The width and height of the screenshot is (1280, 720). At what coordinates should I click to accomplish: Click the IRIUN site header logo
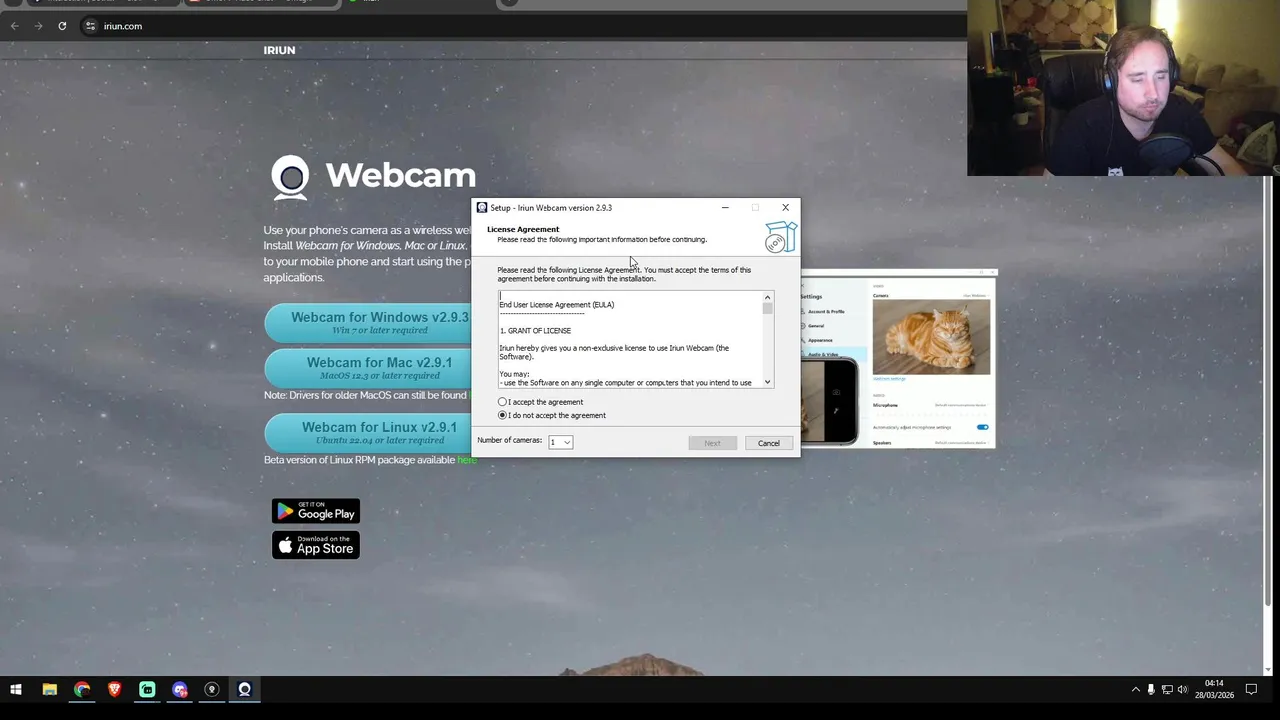(x=279, y=50)
